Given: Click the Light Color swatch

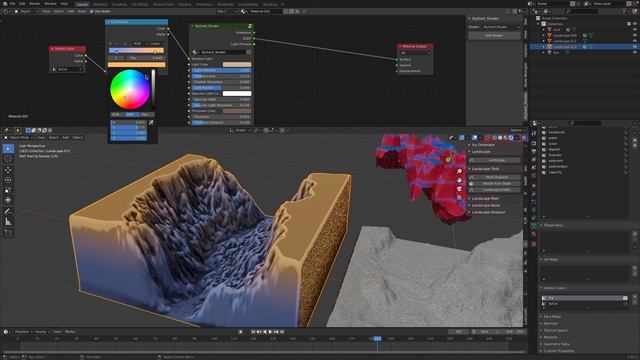Looking at the screenshot, I should [237, 64].
